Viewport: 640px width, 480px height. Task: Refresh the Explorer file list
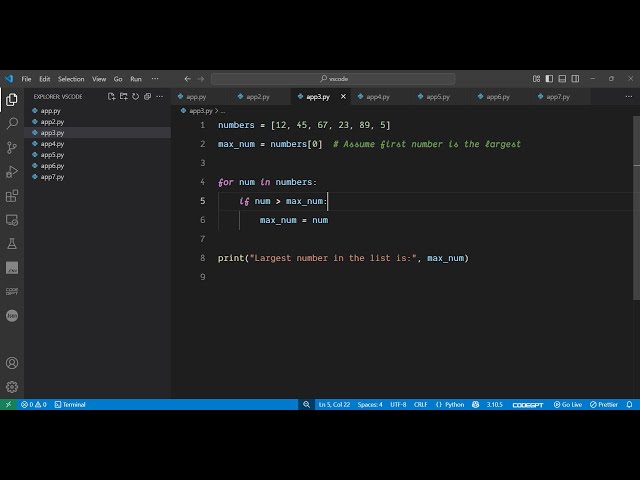click(136, 96)
